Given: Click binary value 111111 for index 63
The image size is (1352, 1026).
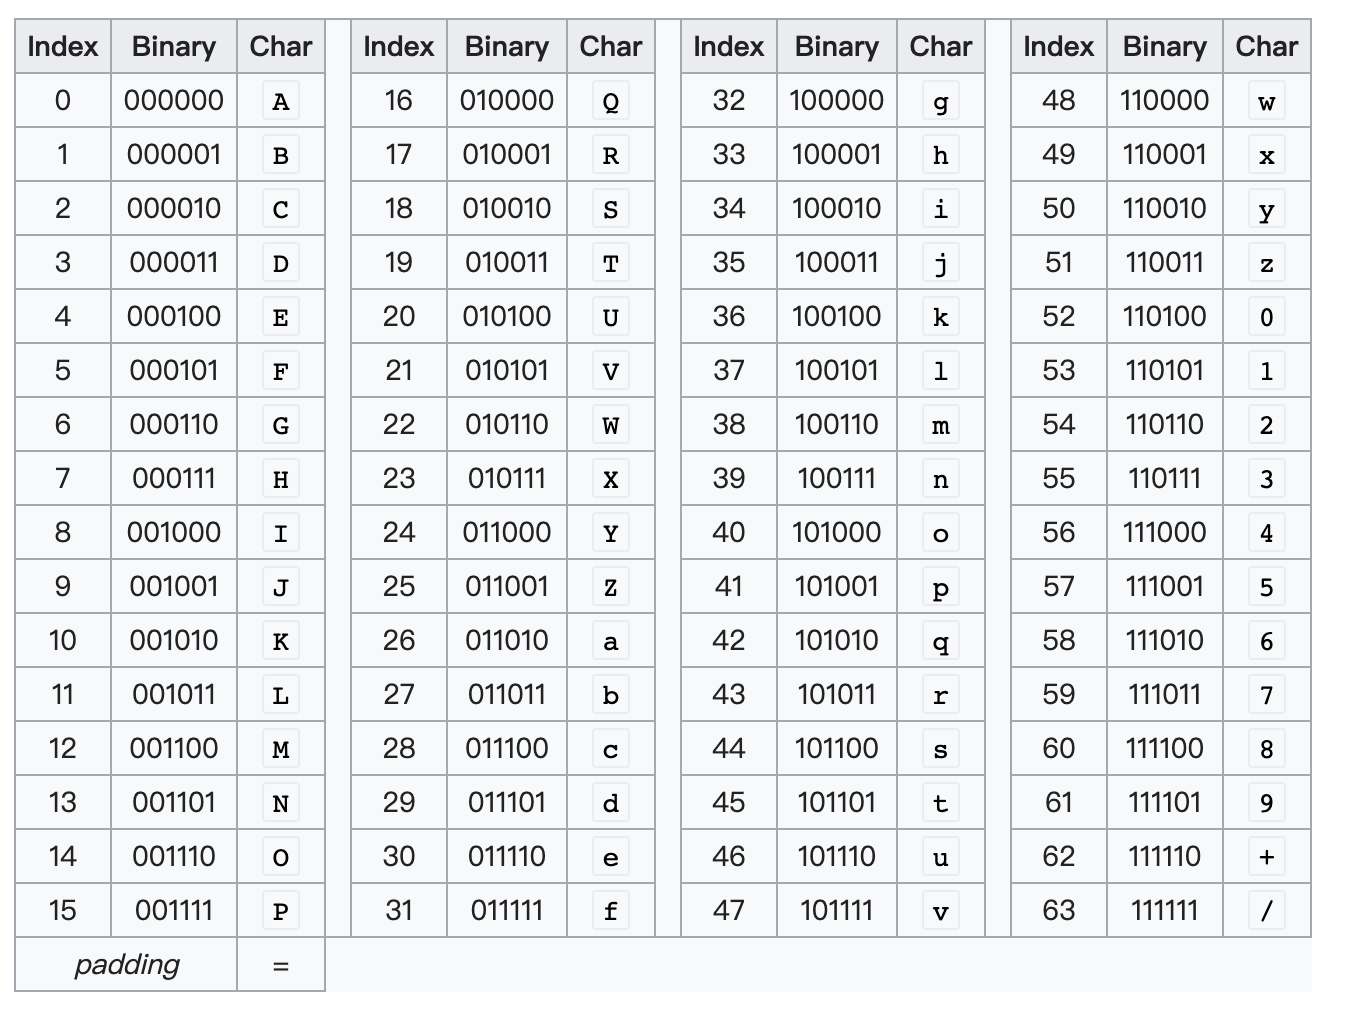Looking at the screenshot, I should coord(1165,910).
